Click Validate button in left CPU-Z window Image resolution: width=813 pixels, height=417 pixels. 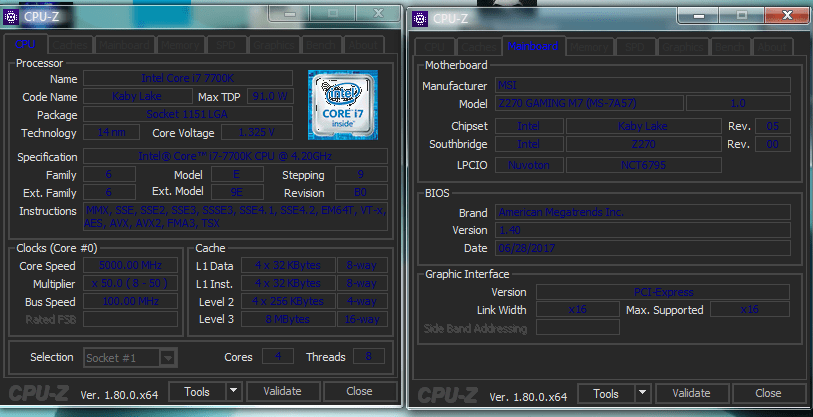coord(283,391)
